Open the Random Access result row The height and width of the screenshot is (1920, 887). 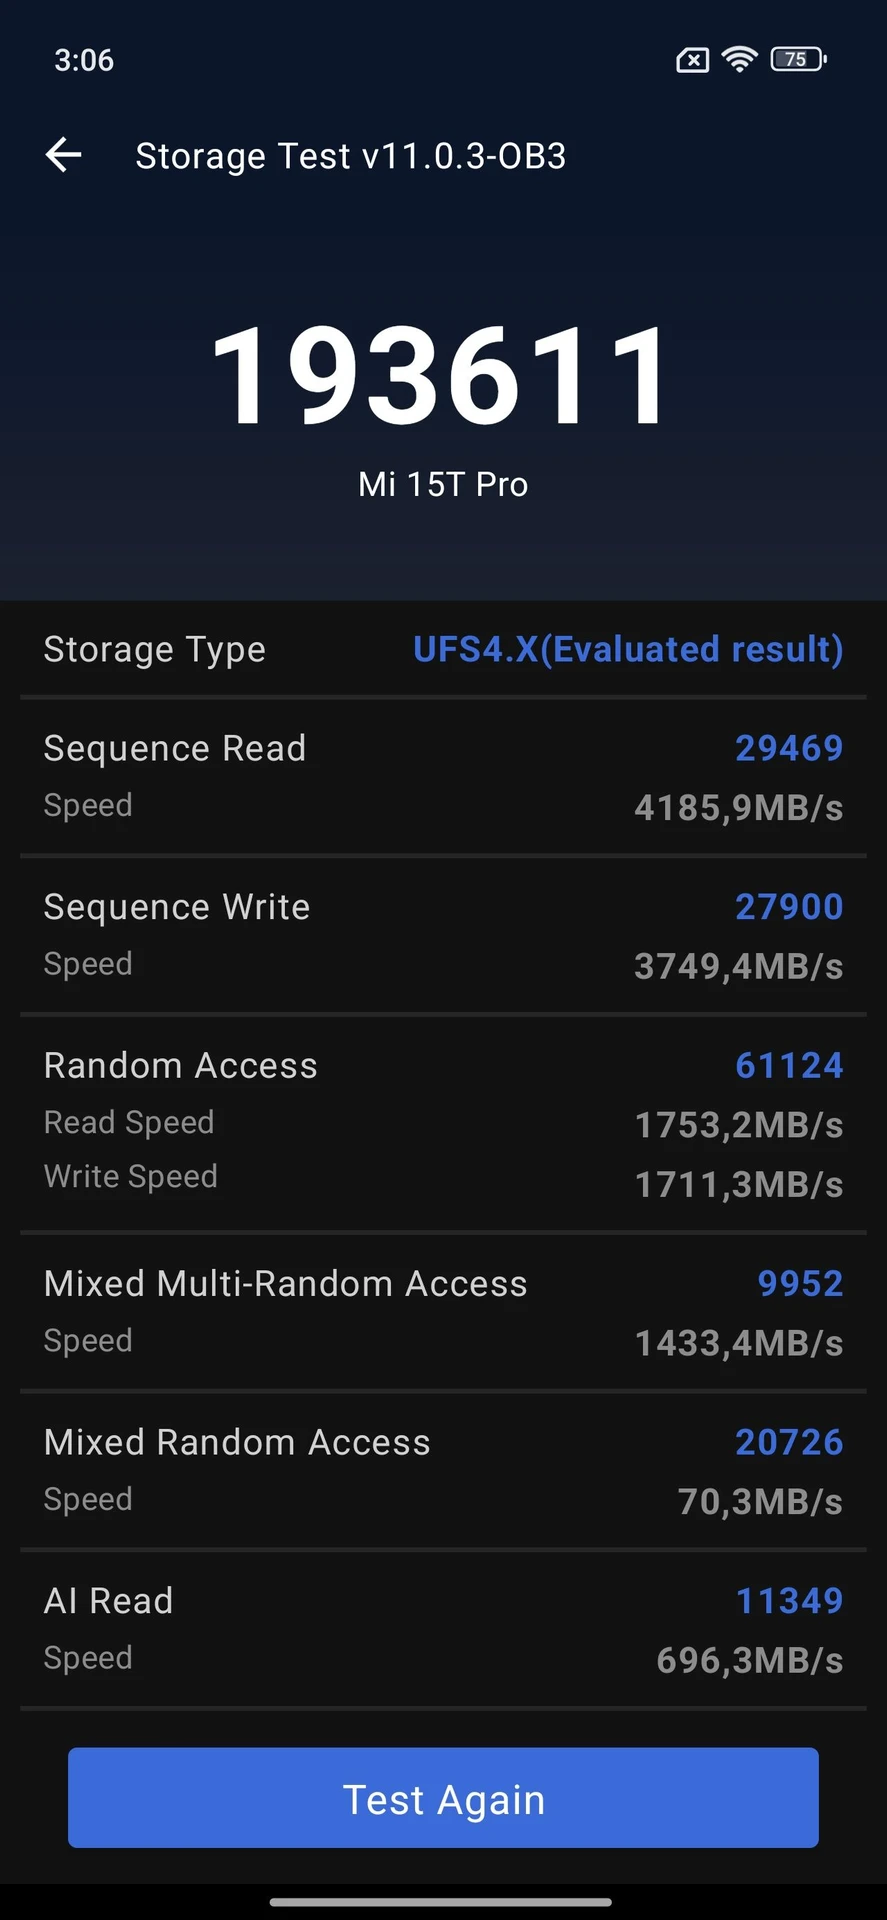(443, 1123)
